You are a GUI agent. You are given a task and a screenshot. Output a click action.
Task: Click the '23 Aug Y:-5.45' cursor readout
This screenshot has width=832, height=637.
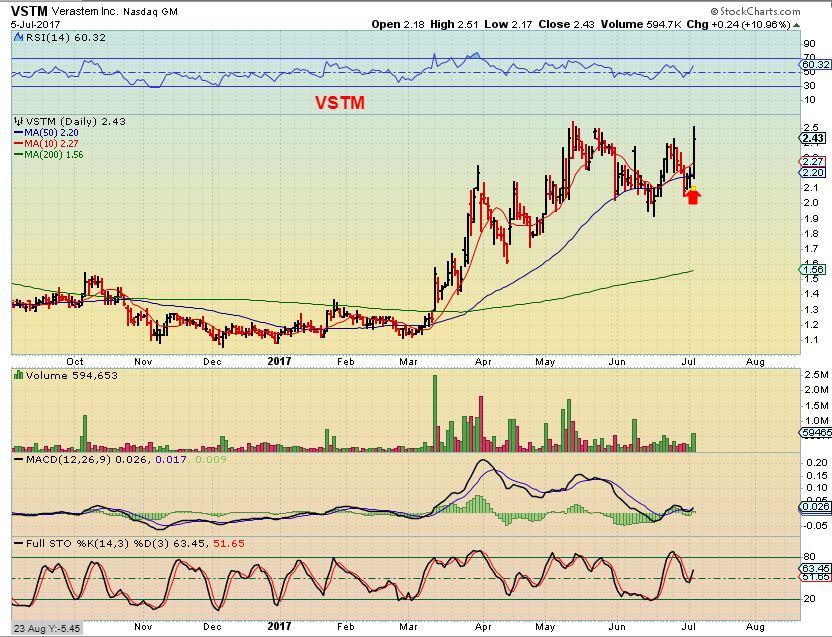(x=47, y=629)
